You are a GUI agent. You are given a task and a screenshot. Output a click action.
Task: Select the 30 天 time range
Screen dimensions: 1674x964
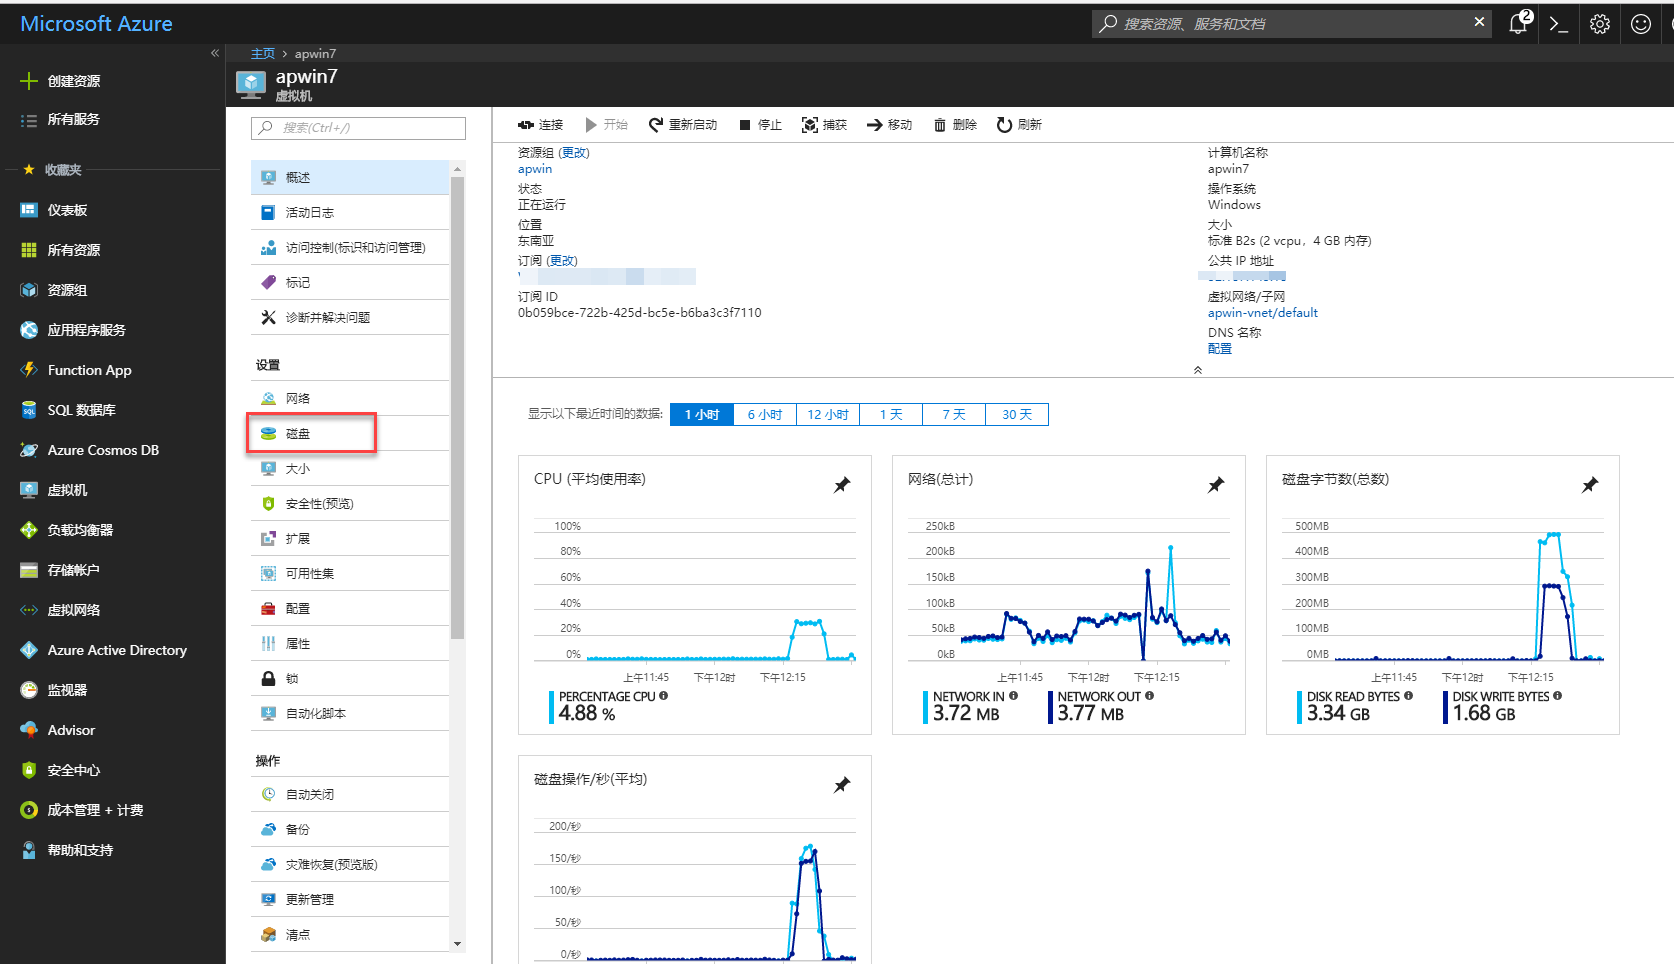pos(1017,415)
